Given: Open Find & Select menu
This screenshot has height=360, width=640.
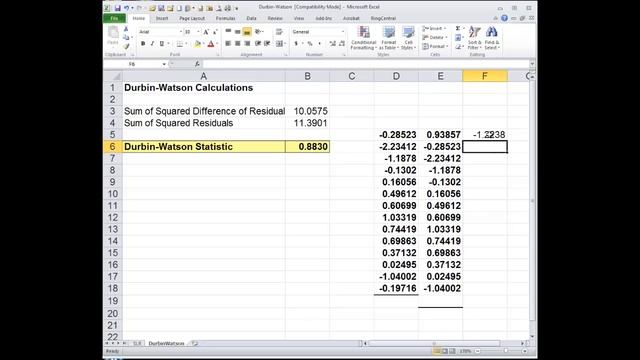Looking at the screenshot, I should point(492,38).
